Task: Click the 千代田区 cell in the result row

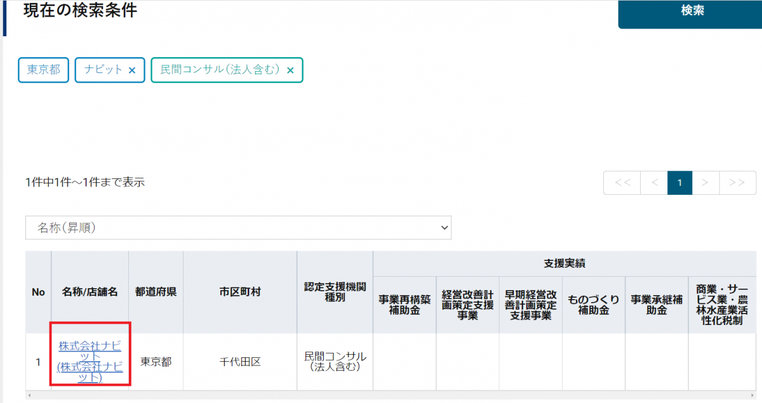Action: point(240,362)
